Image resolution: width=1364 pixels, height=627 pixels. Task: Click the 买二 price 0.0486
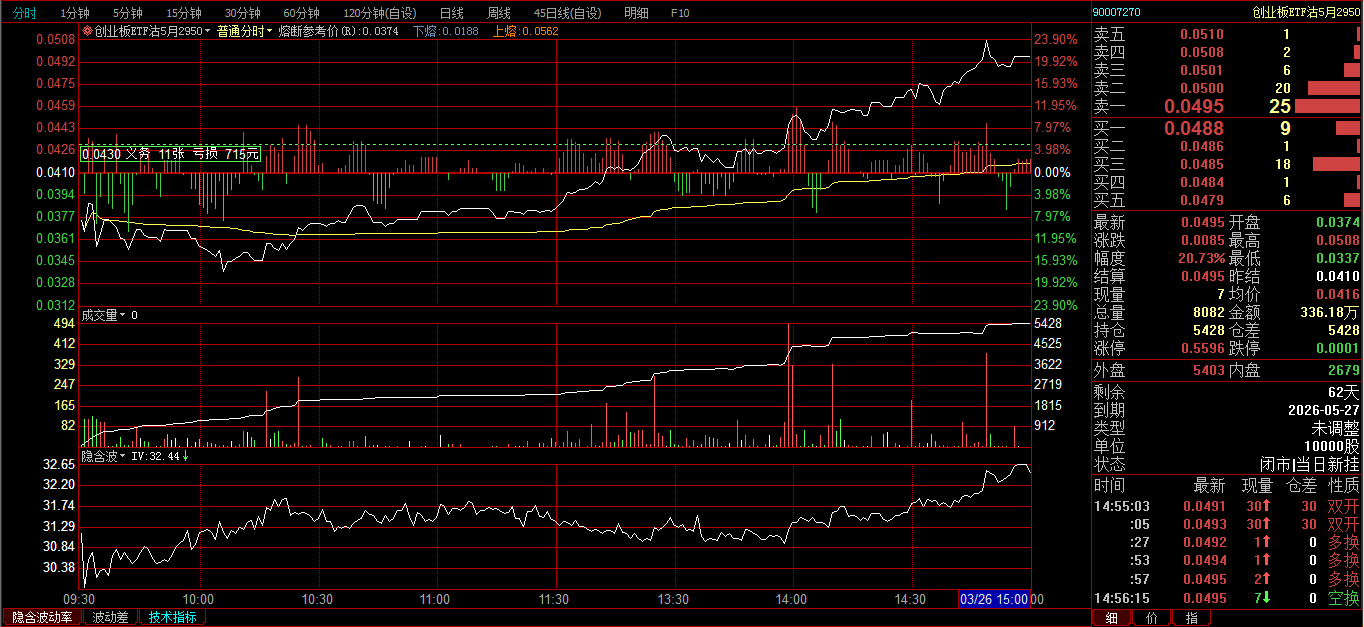click(1201, 146)
